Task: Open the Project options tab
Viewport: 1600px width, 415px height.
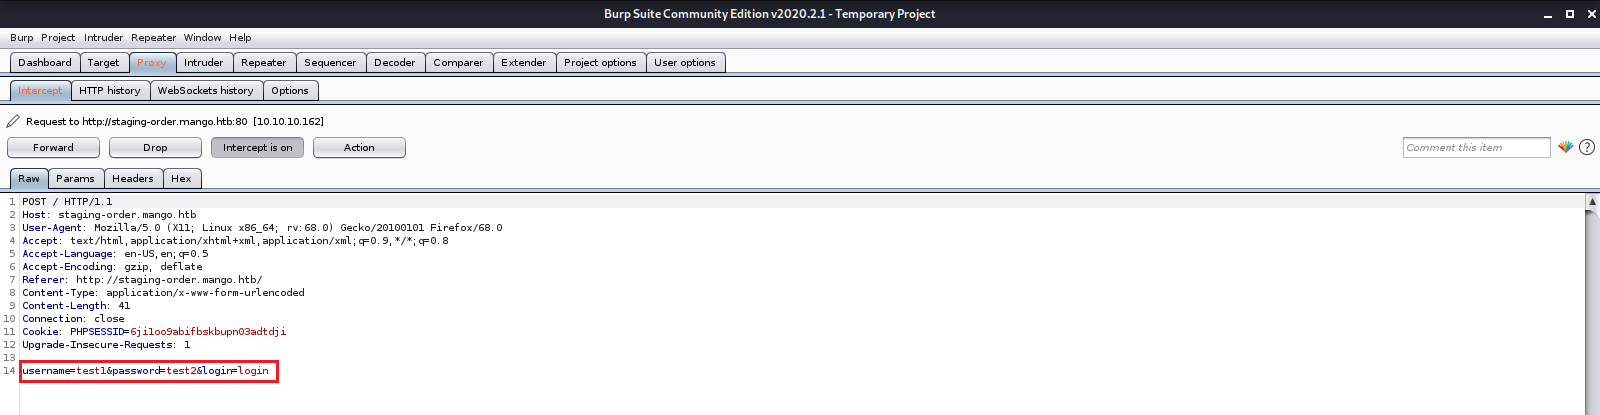Action: (600, 62)
